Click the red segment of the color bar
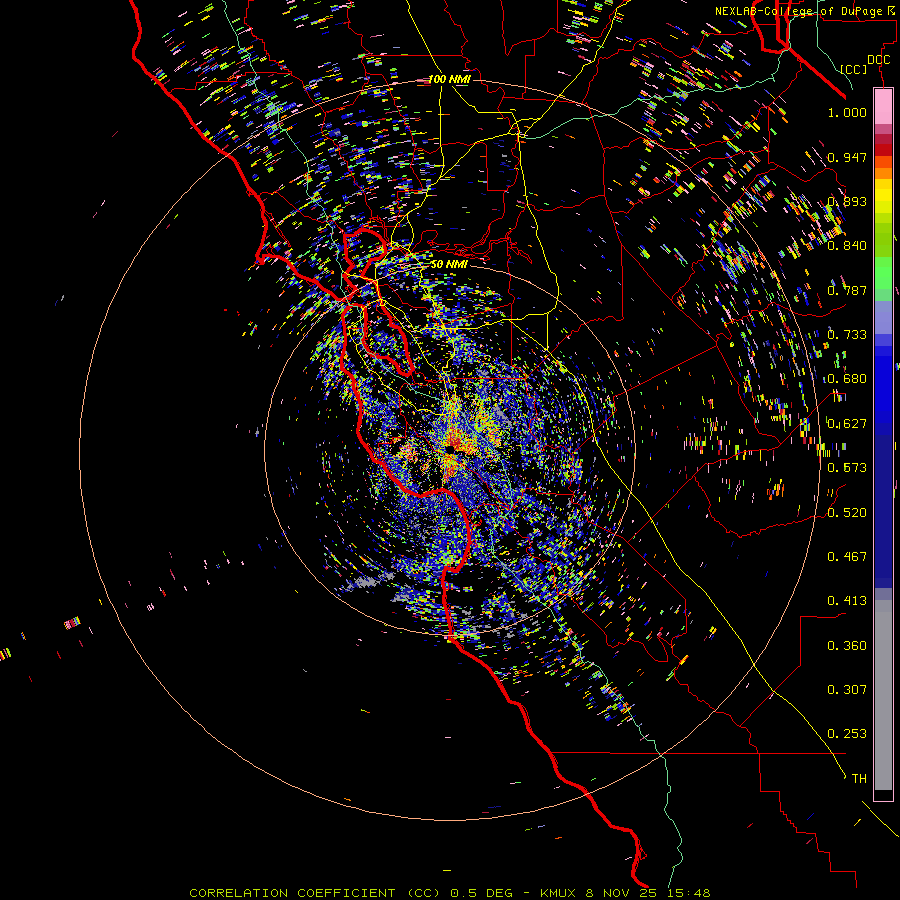The width and height of the screenshot is (900, 900). point(883,149)
